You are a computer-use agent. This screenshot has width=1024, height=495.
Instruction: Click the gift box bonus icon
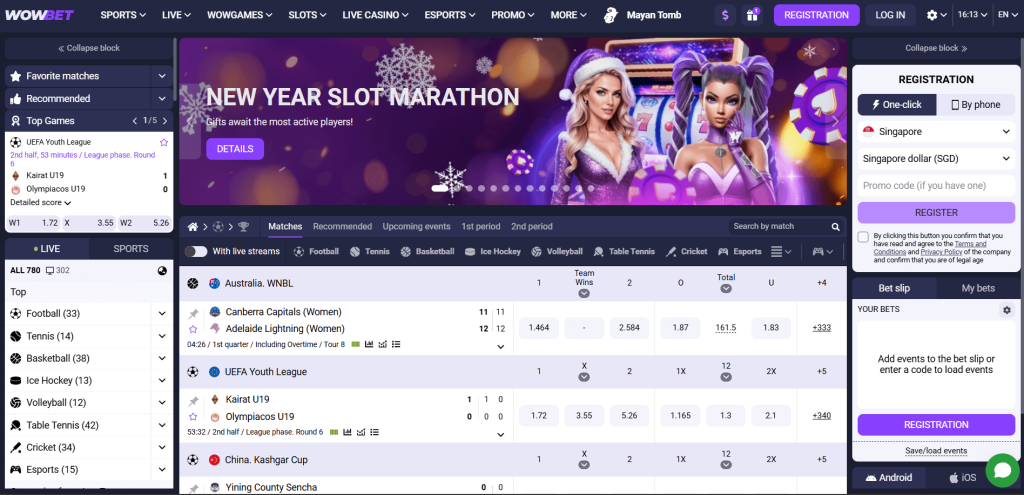[752, 15]
